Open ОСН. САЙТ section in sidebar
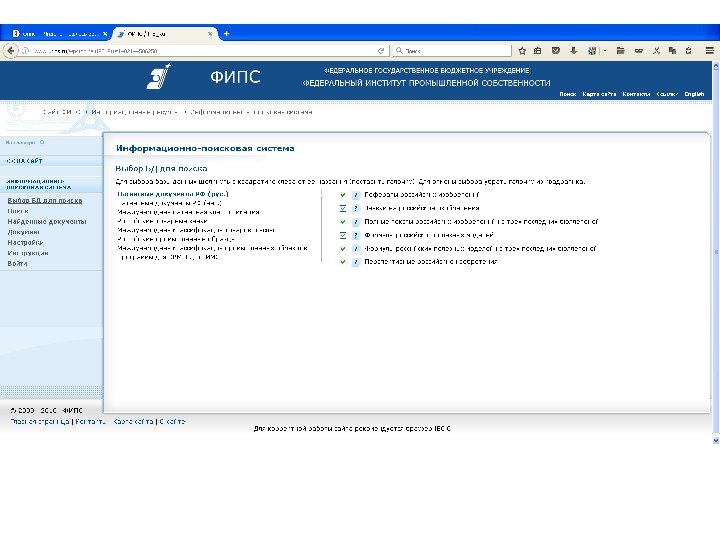The width and height of the screenshot is (720, 540). pyautogui.click(x=24, y=161)
